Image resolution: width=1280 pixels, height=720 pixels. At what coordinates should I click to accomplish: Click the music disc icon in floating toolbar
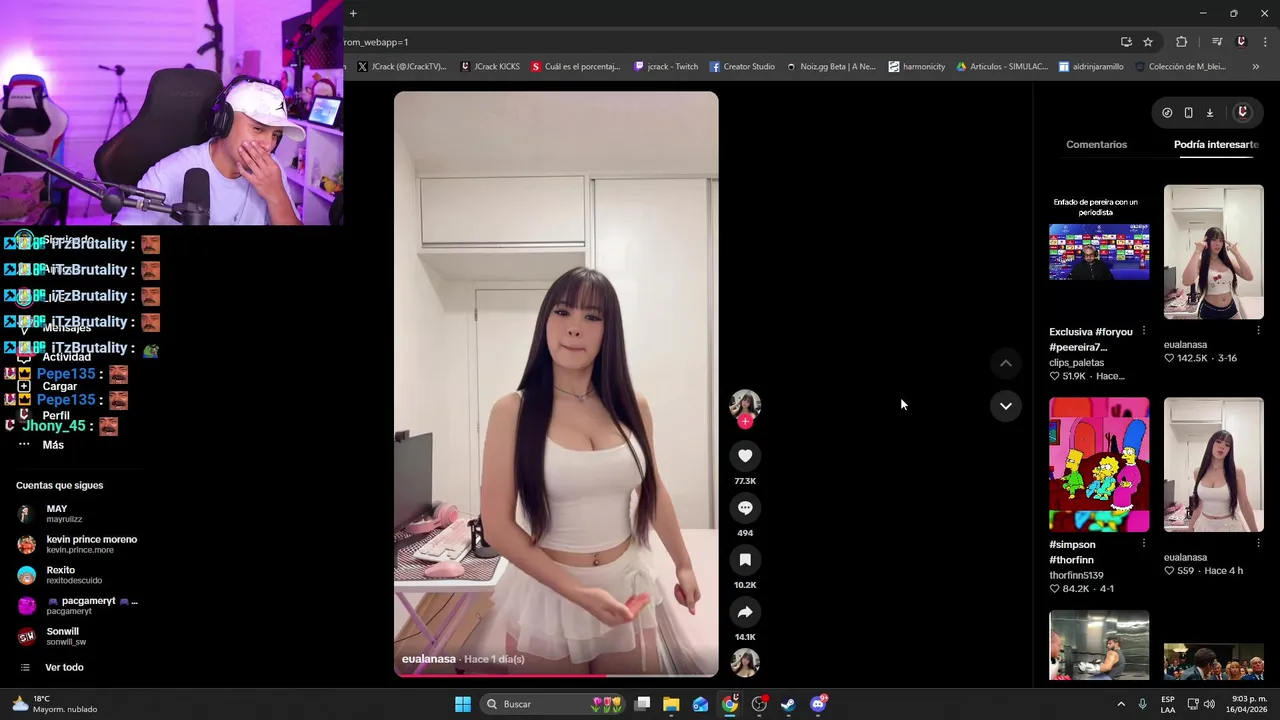coord(1167,113)
